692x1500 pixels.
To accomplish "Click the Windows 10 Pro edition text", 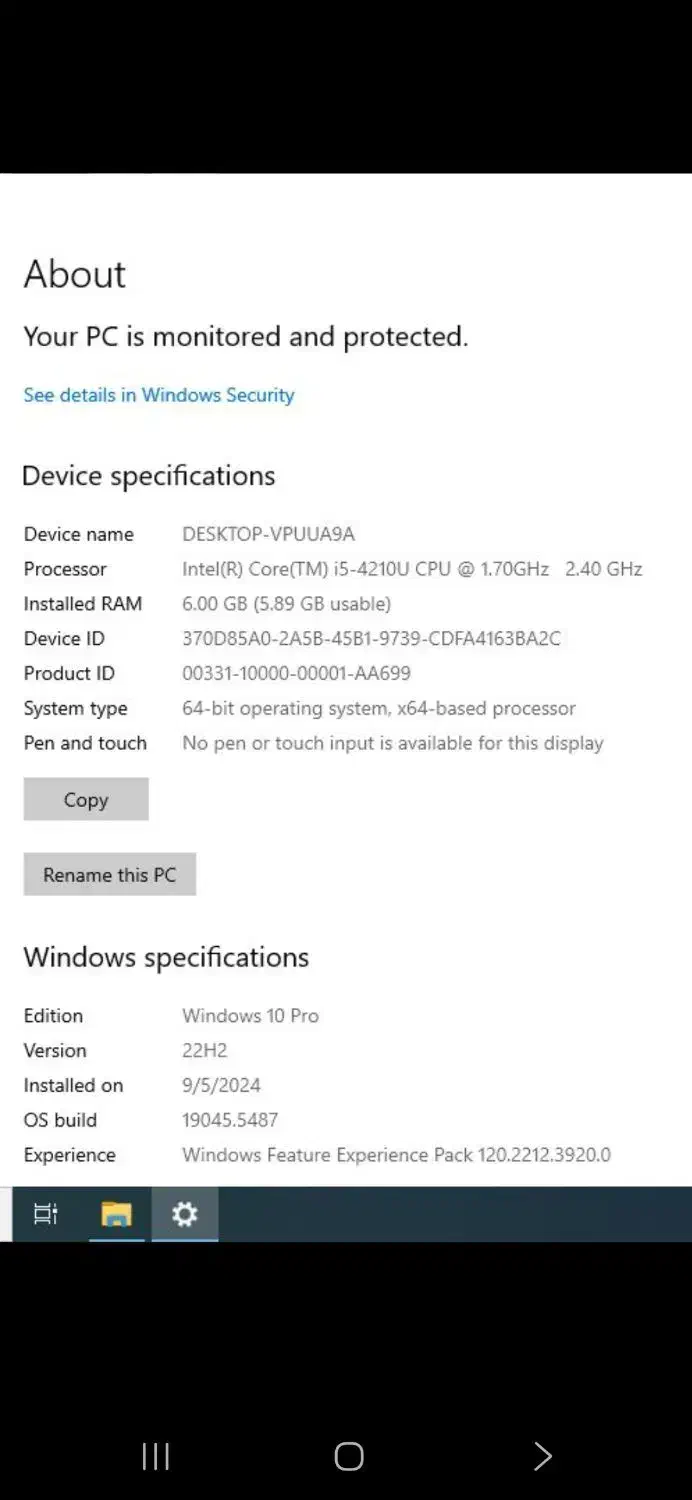I will (x=250, y=1016).
